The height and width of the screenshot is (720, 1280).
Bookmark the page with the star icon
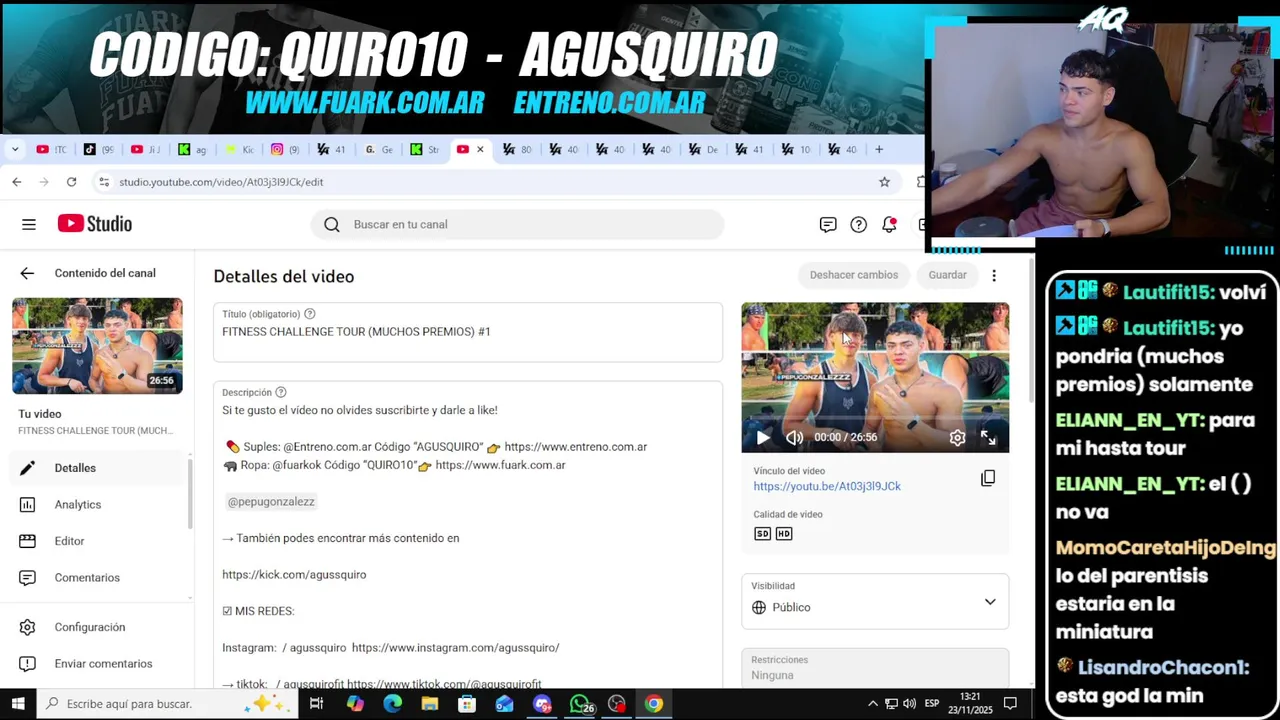point(884,182)
